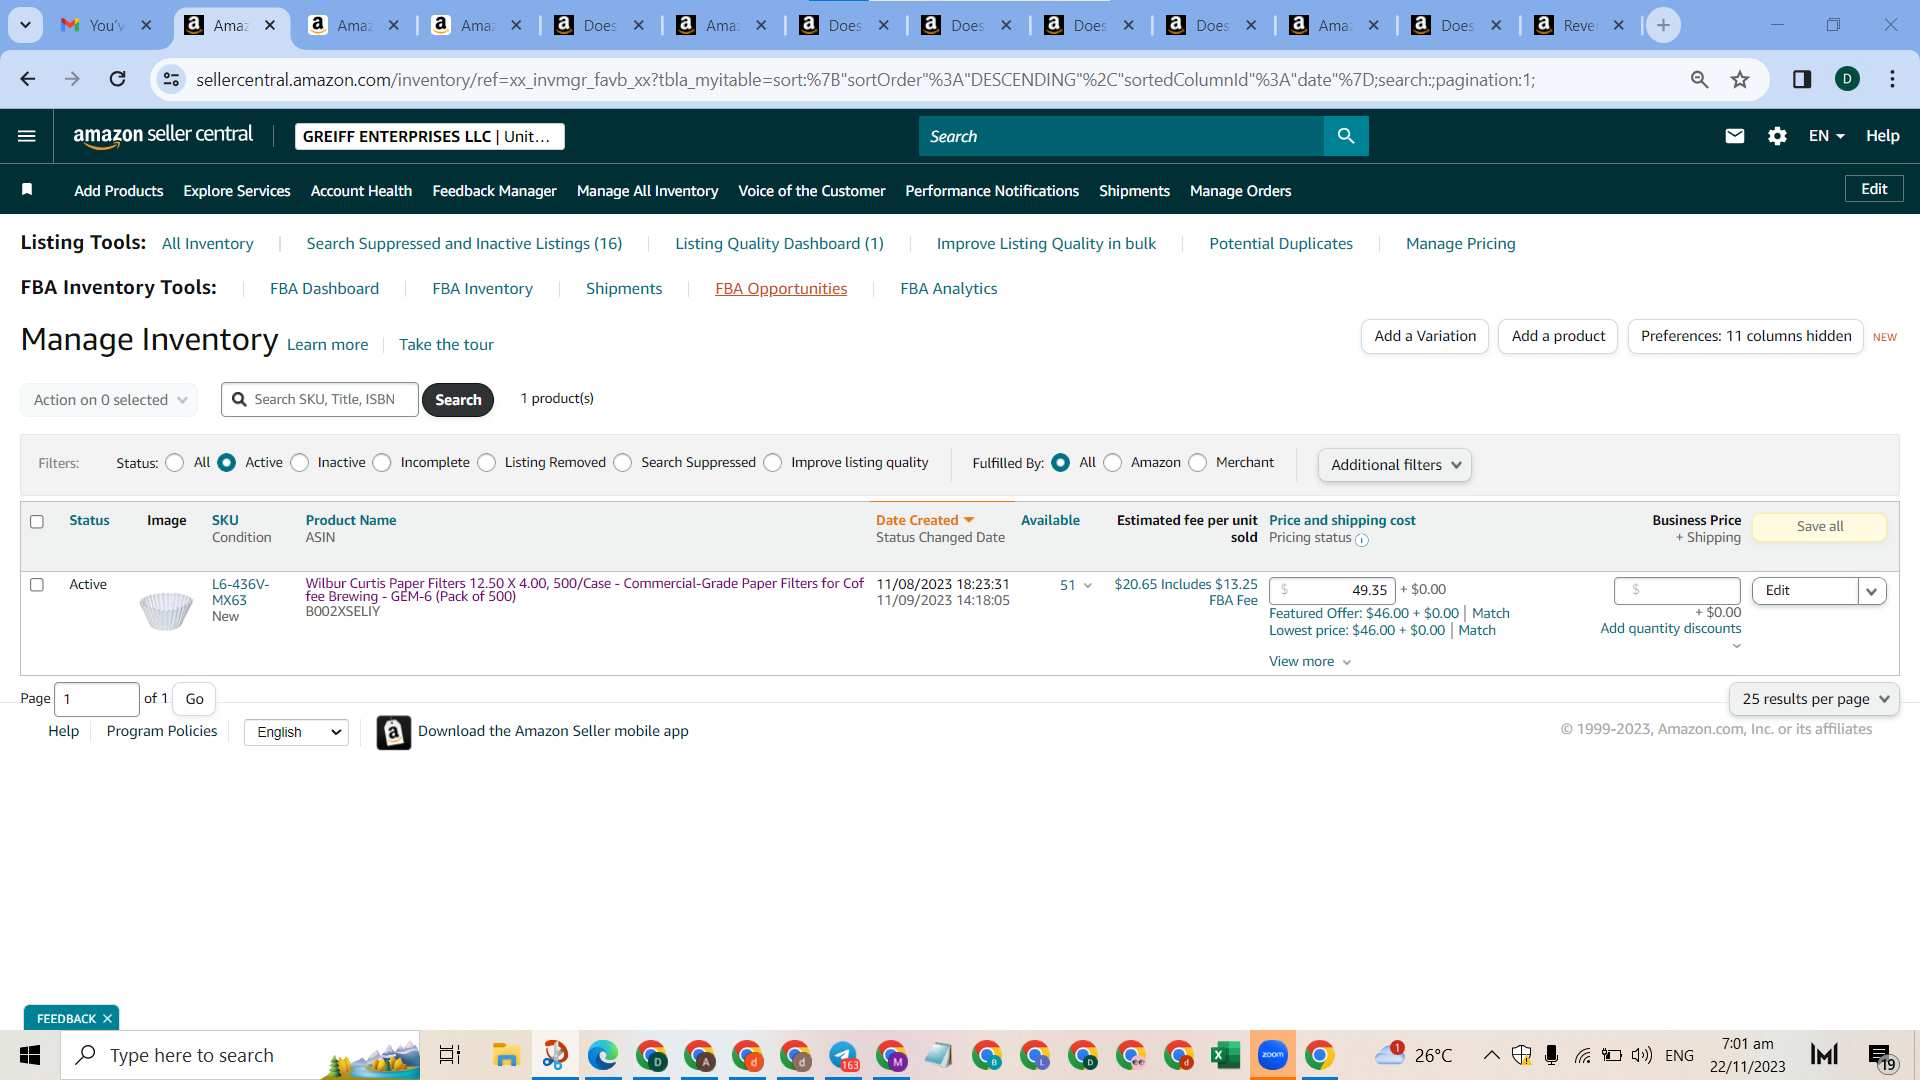
Task: Close the FEEDBACK widget with X
Action: (107, 1018)
